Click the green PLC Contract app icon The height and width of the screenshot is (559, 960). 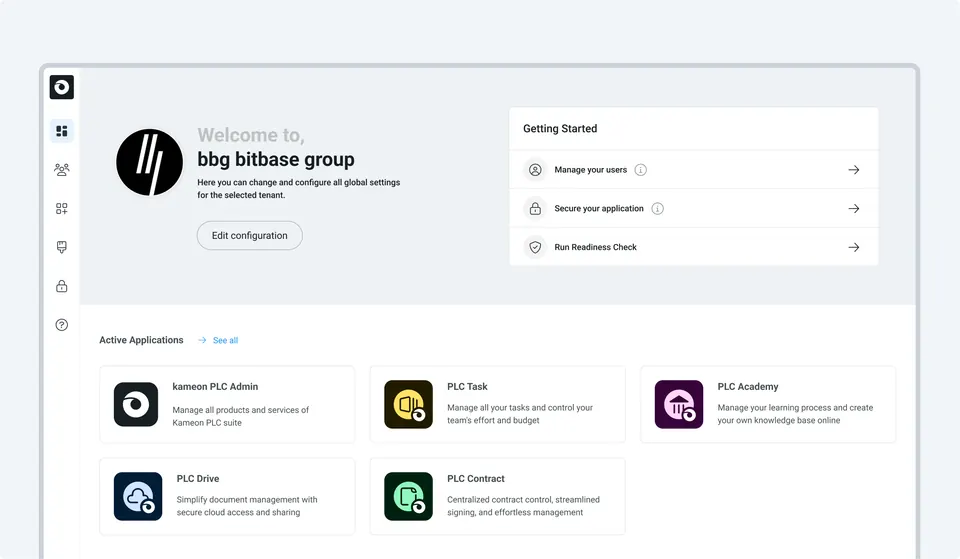408,496
